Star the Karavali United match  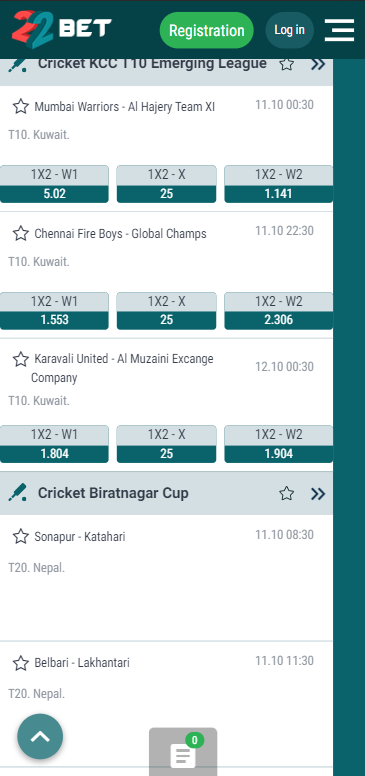pos(20,359)
